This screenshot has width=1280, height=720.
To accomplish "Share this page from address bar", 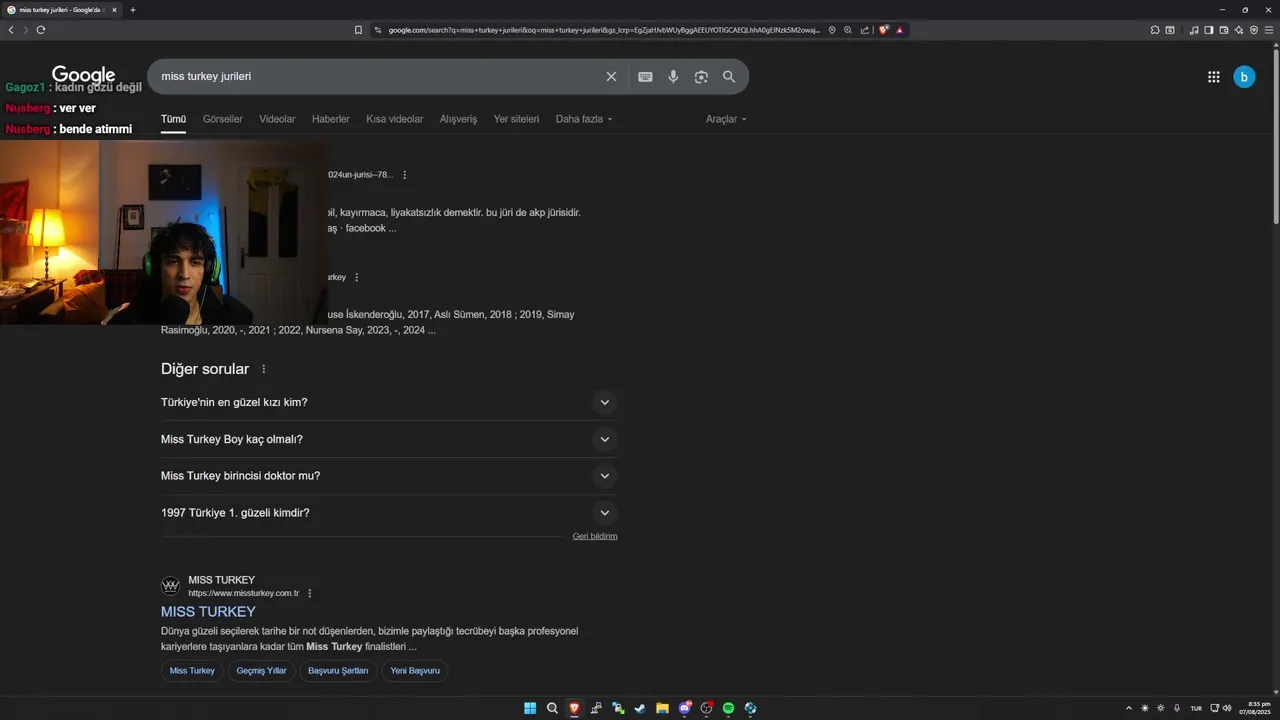I will tap(864, 30).
